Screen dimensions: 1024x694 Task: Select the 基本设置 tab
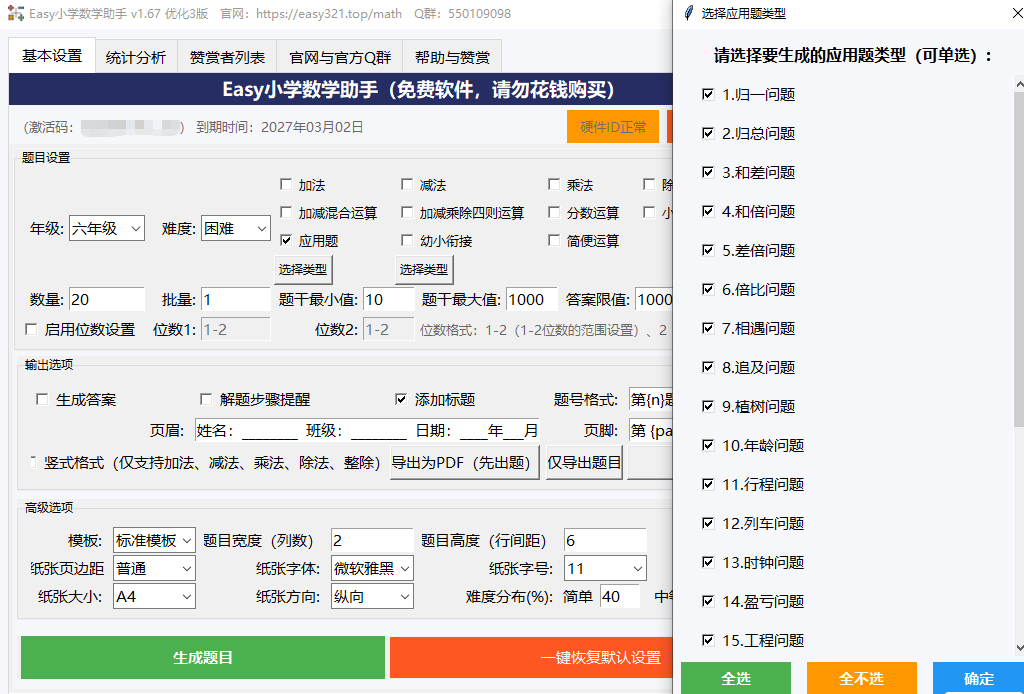tap(52, 55)
